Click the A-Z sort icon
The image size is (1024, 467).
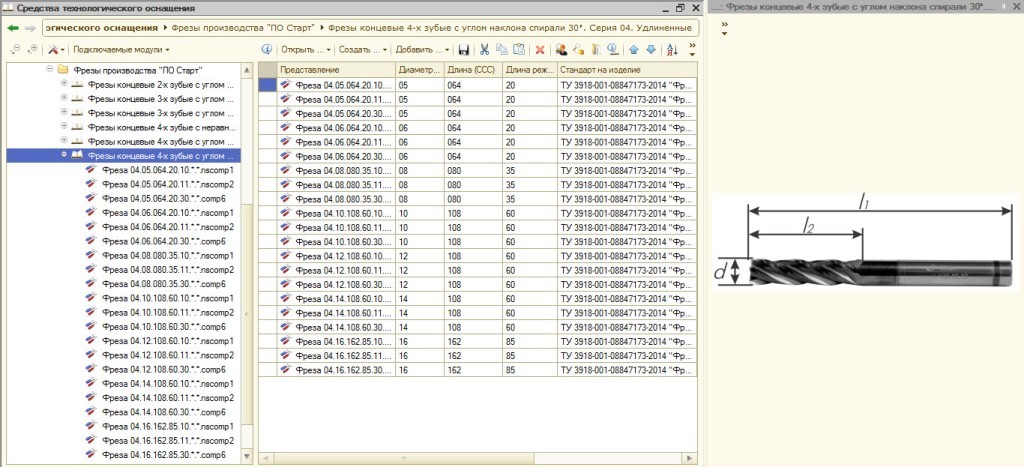click(x=671, y=49)
